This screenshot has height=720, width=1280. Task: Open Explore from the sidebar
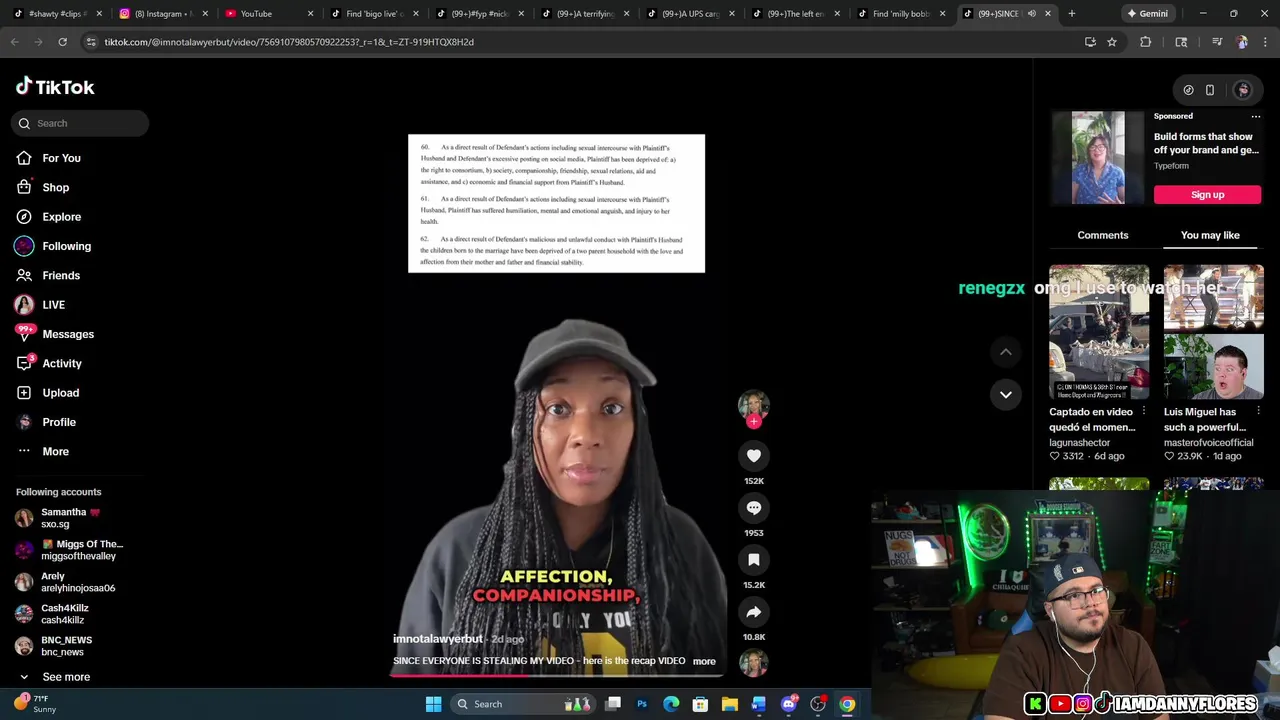[x=62, y=217]
